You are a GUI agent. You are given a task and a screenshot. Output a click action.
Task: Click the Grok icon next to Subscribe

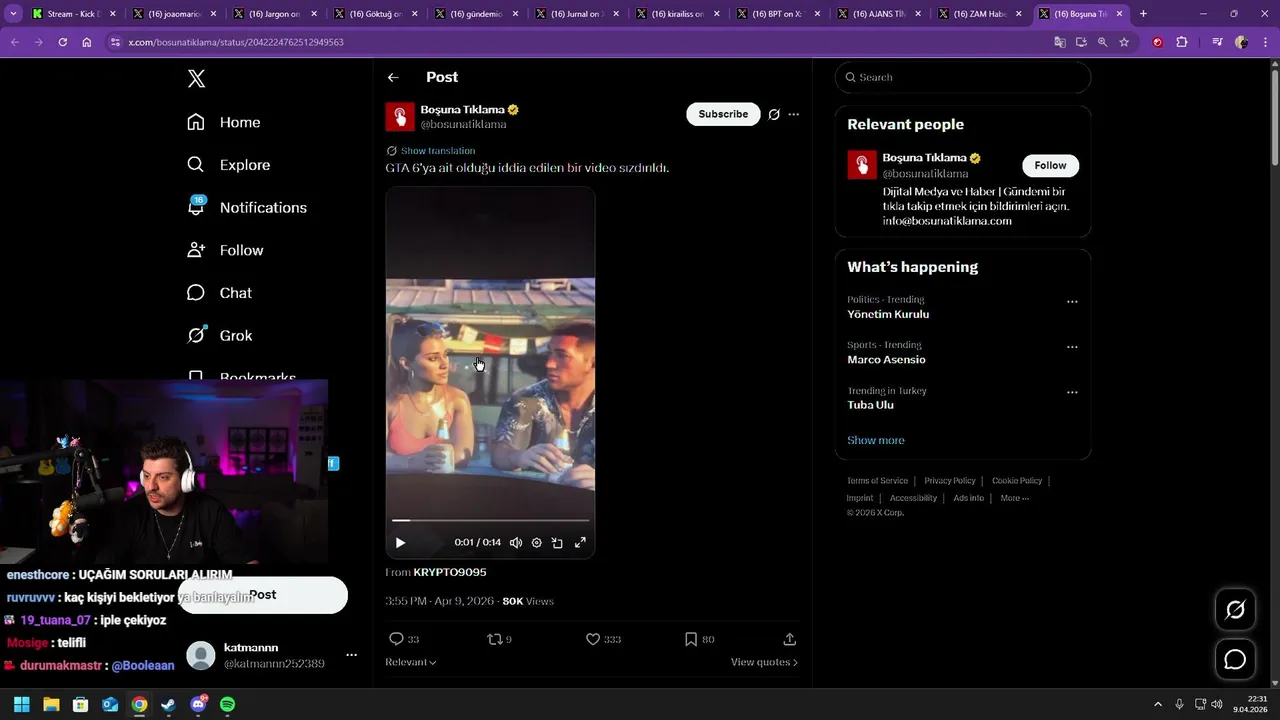coord(774,115)
